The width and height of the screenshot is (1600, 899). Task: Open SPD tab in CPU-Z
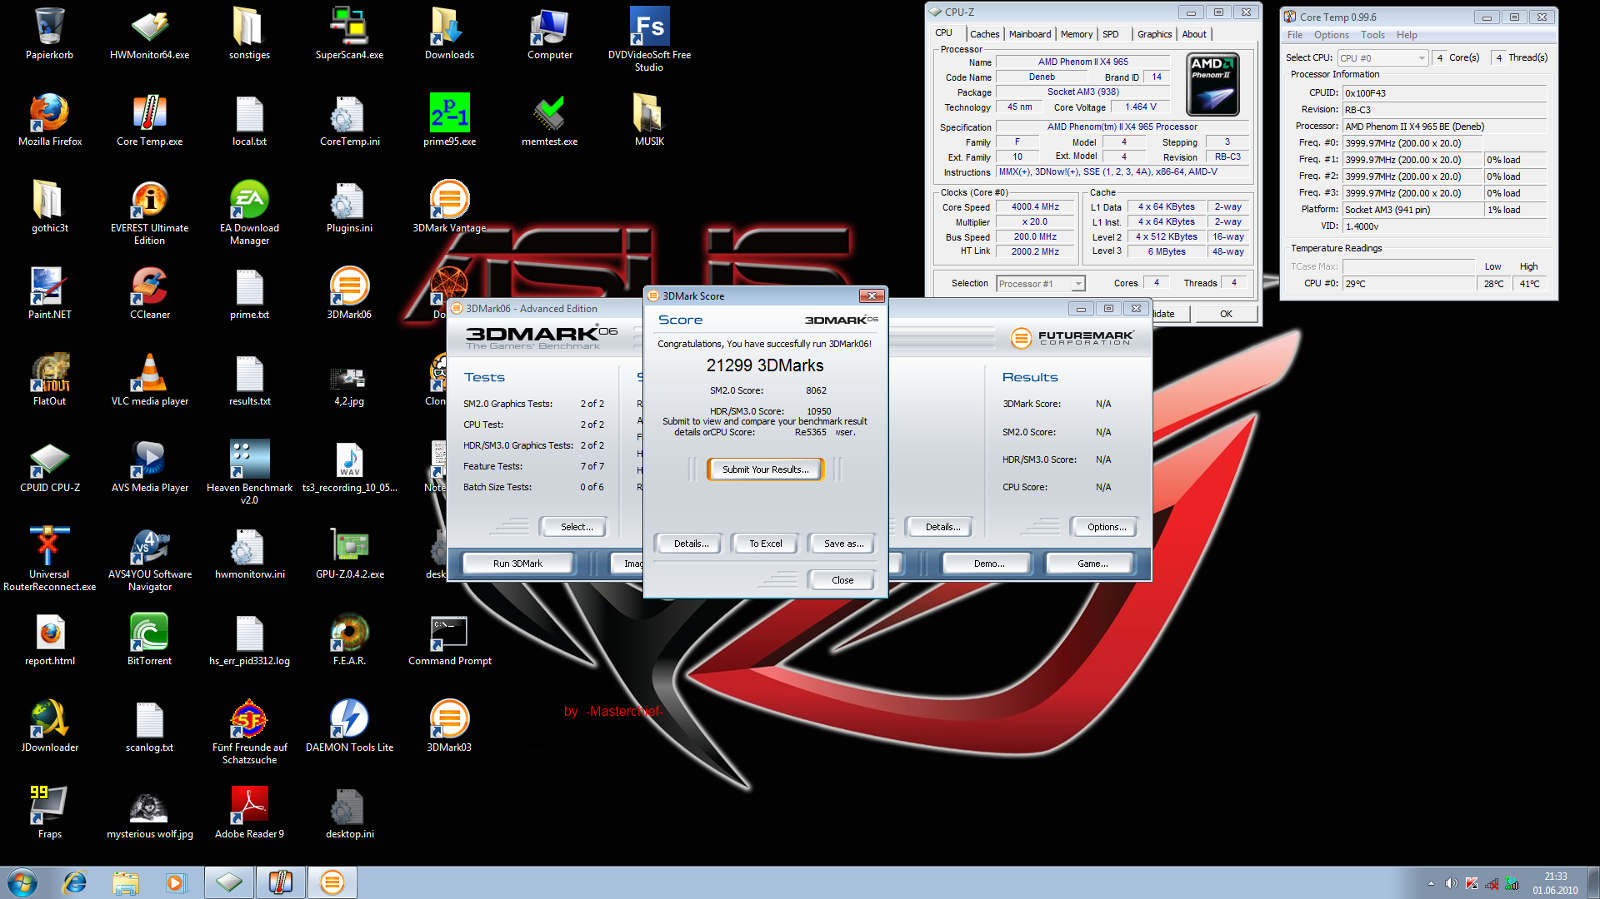click(1110, 34)
